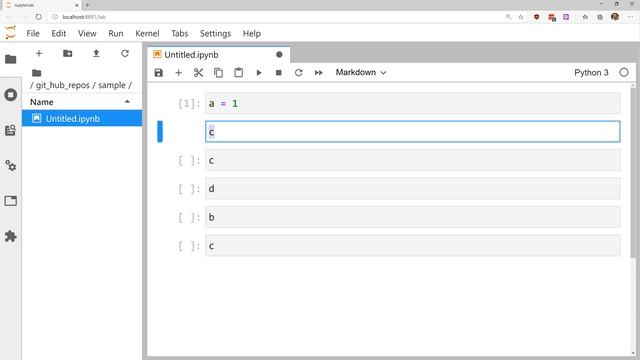Toggle Name column sort order arrow
The image size is (640, 360).
point(127,102)
